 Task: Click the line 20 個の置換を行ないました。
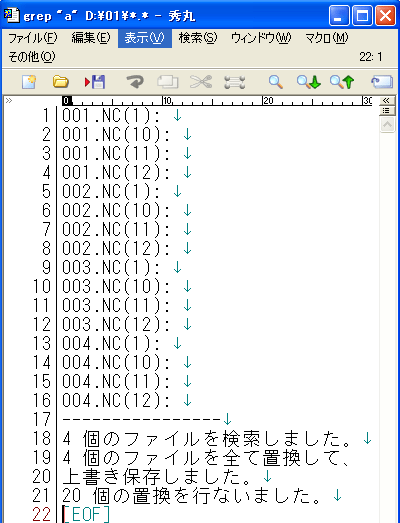(x=192, y=496)
